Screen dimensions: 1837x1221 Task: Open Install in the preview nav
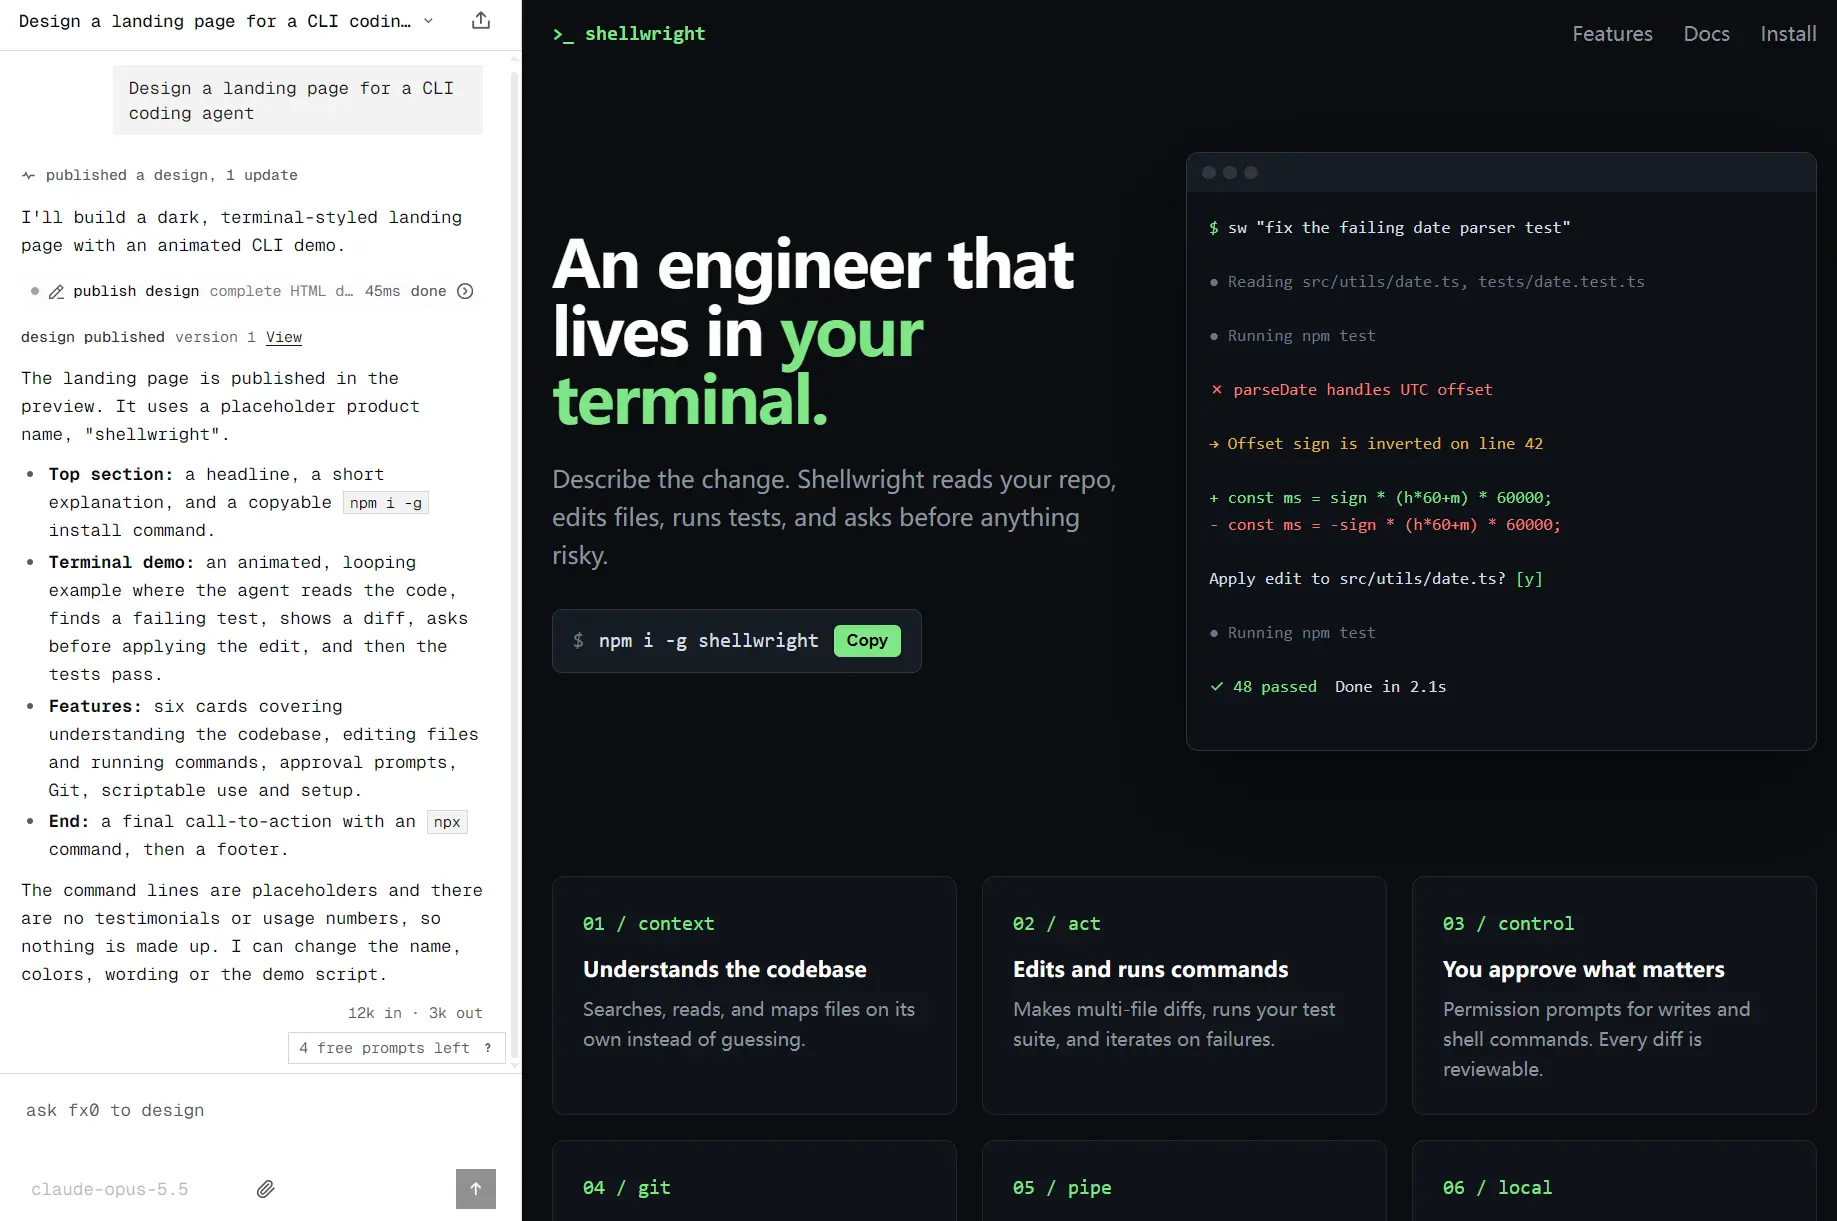pos(1788,34)
